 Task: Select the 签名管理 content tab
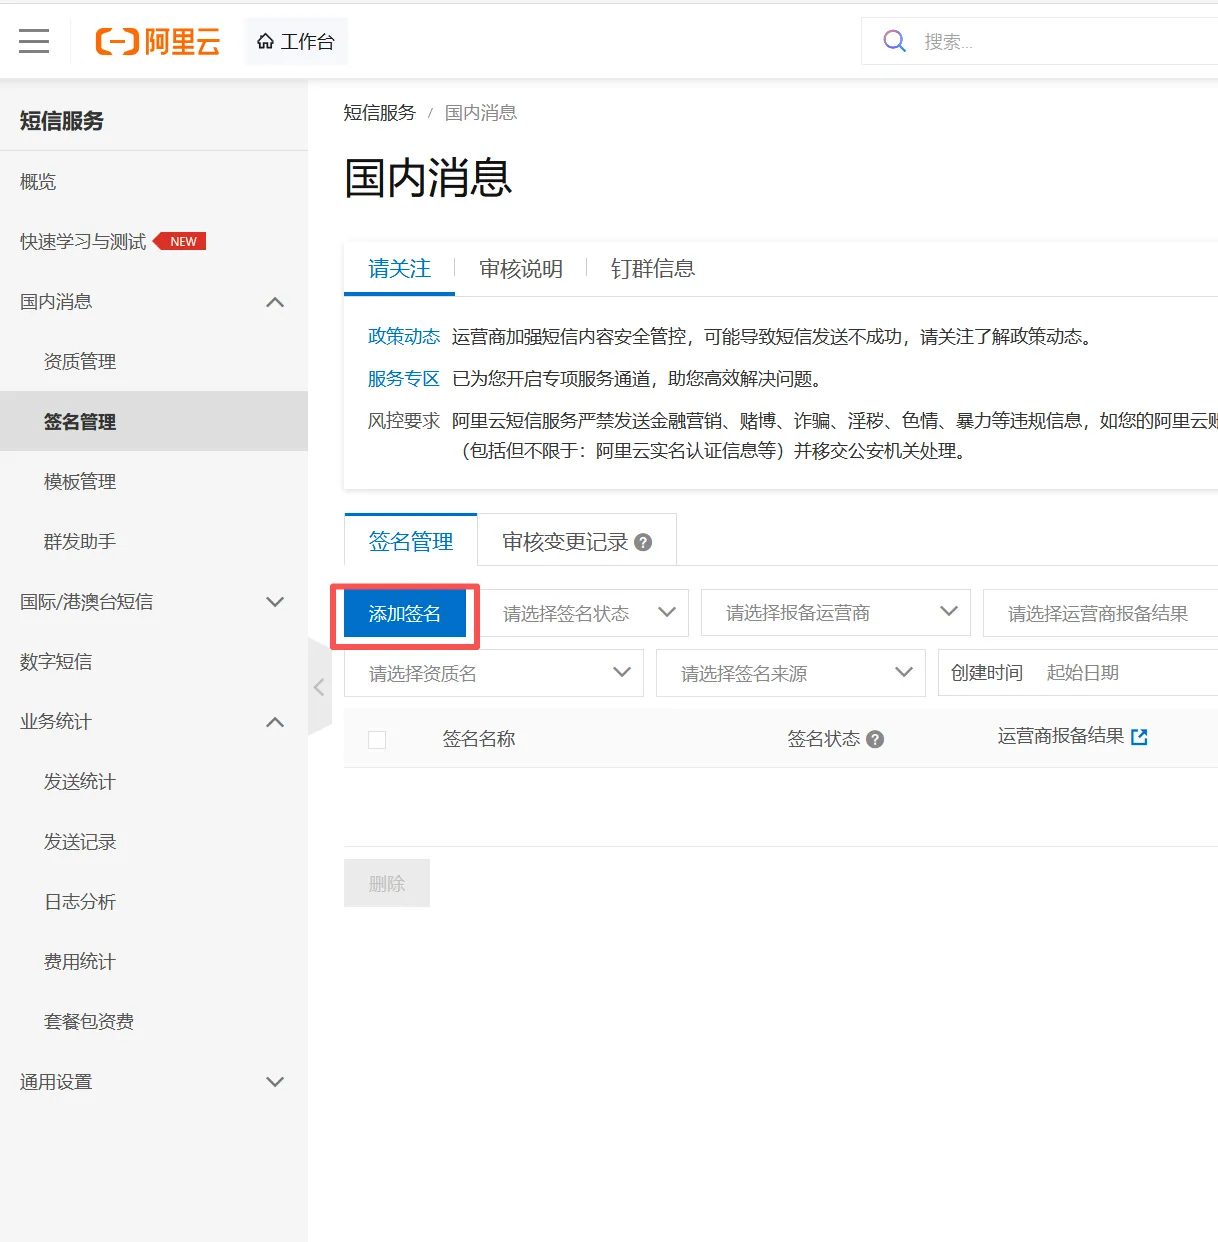pyautogui.click(x=411, y=541)
